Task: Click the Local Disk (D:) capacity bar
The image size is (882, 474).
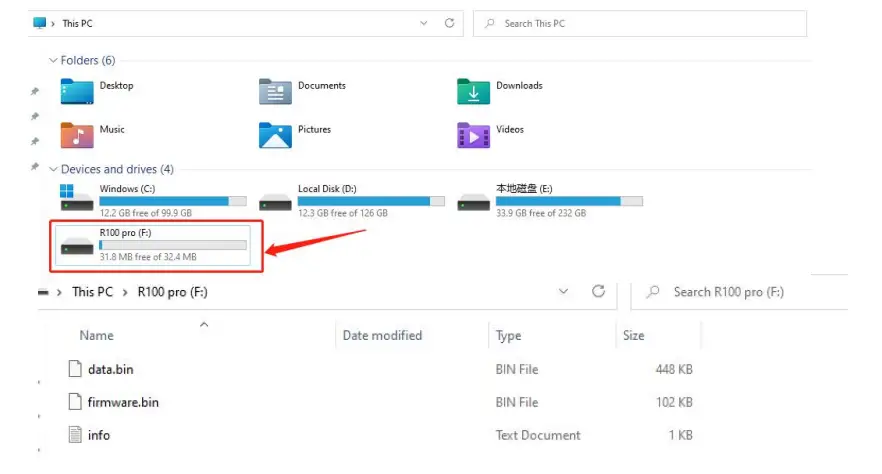Action: (371, 201)
